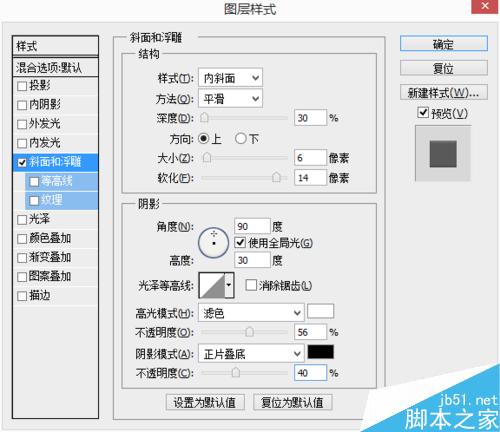Click 新建样式(W)... new style button
The image size is (500, 432).
[x=444, y=92]
